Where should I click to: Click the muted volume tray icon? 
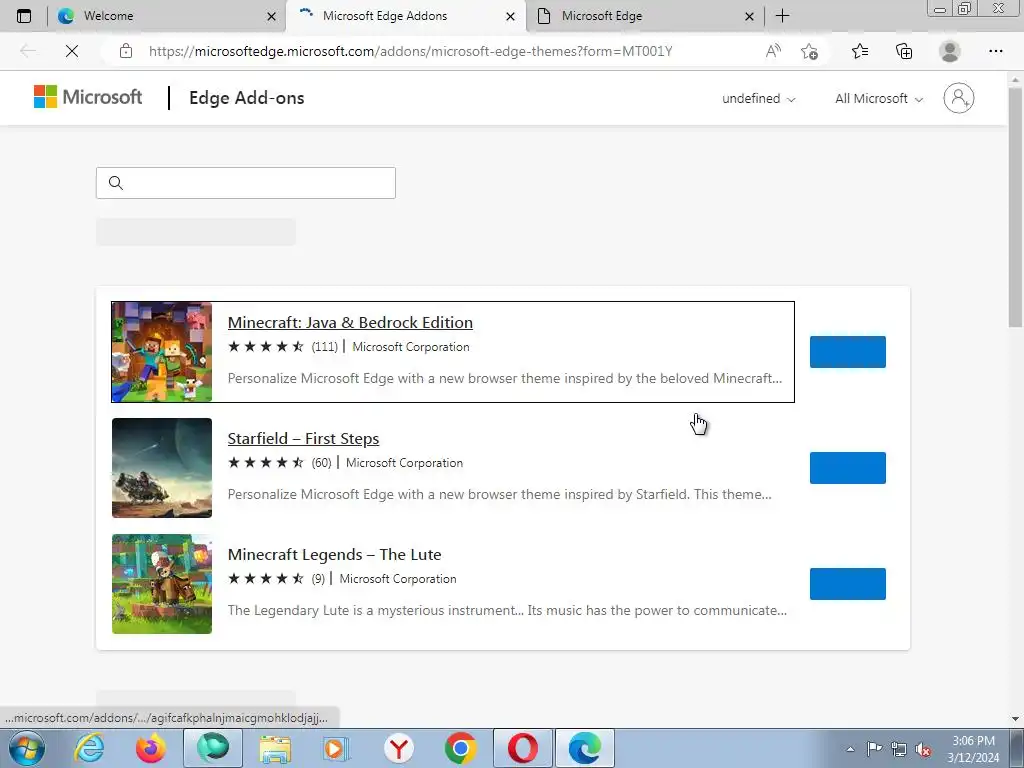pyautogui.click(x=923, y=749)
